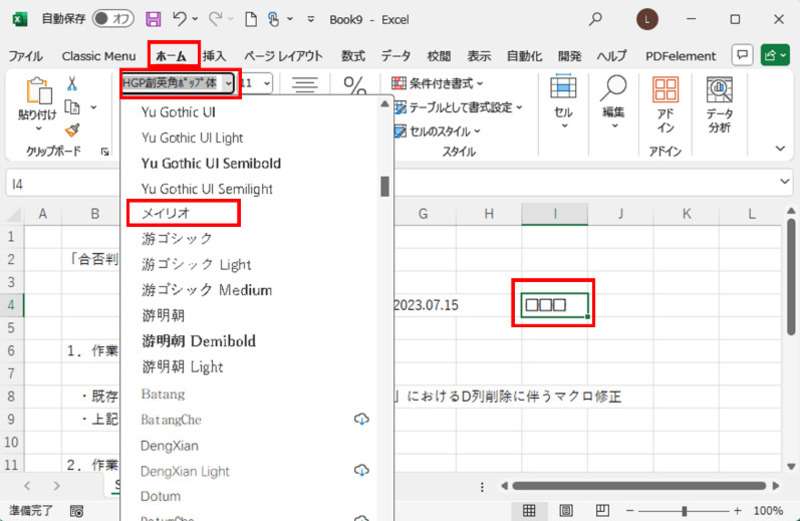This screenshot has height=521, width=800.
Task: Click the Format Painter brush icon
Action: [72, 131]
